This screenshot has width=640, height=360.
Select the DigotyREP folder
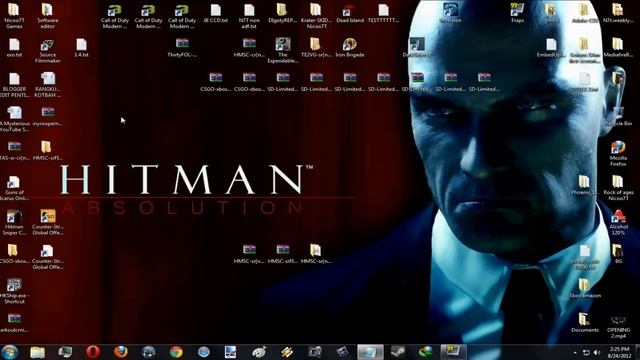coord(282,13)
